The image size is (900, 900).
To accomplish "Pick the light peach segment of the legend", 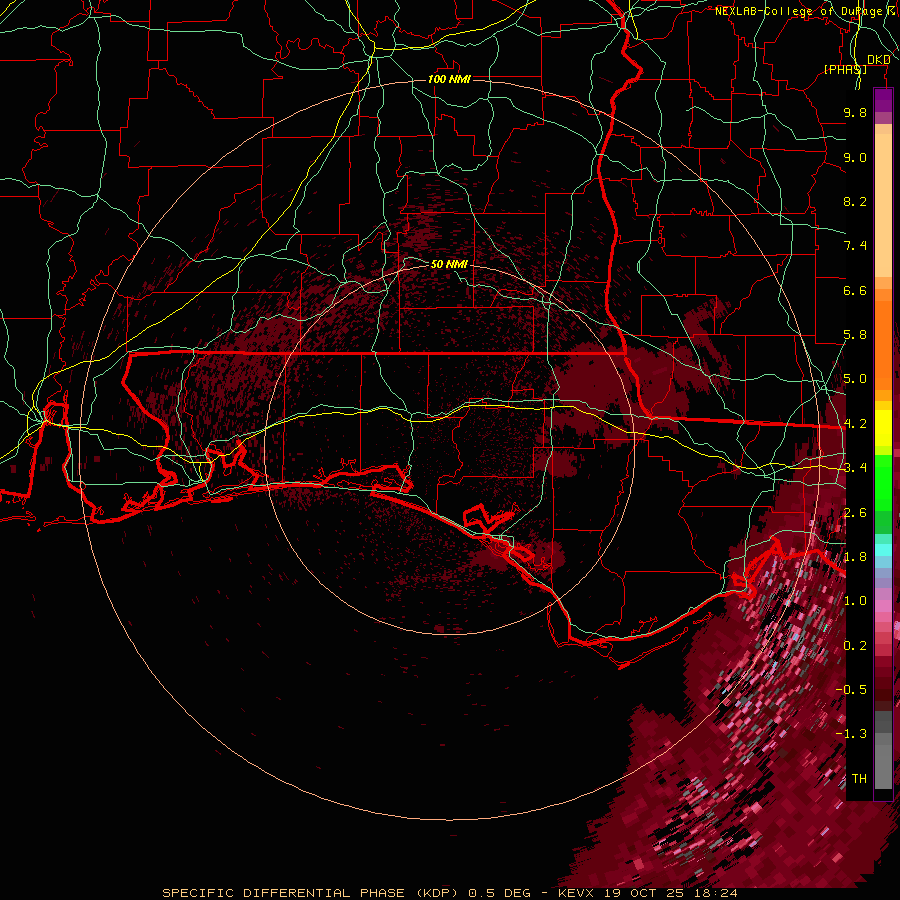I will coord(883,207).
